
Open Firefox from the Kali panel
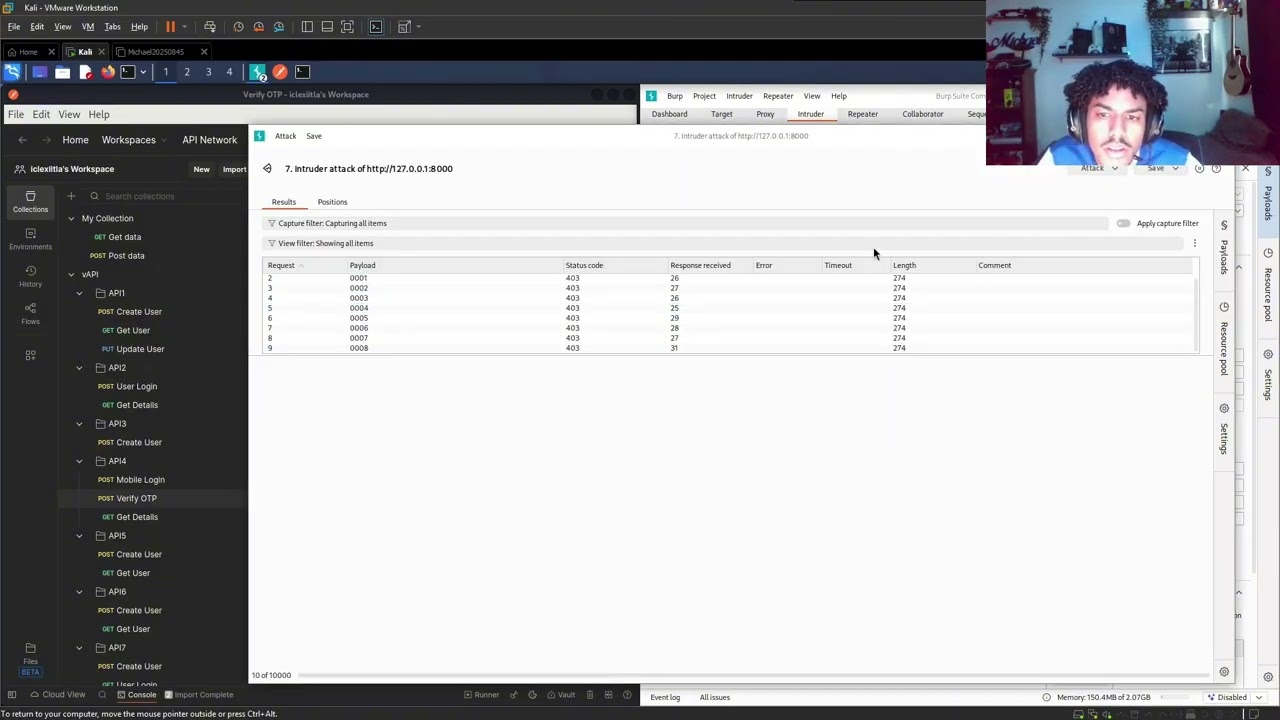[x=108, y=72]
